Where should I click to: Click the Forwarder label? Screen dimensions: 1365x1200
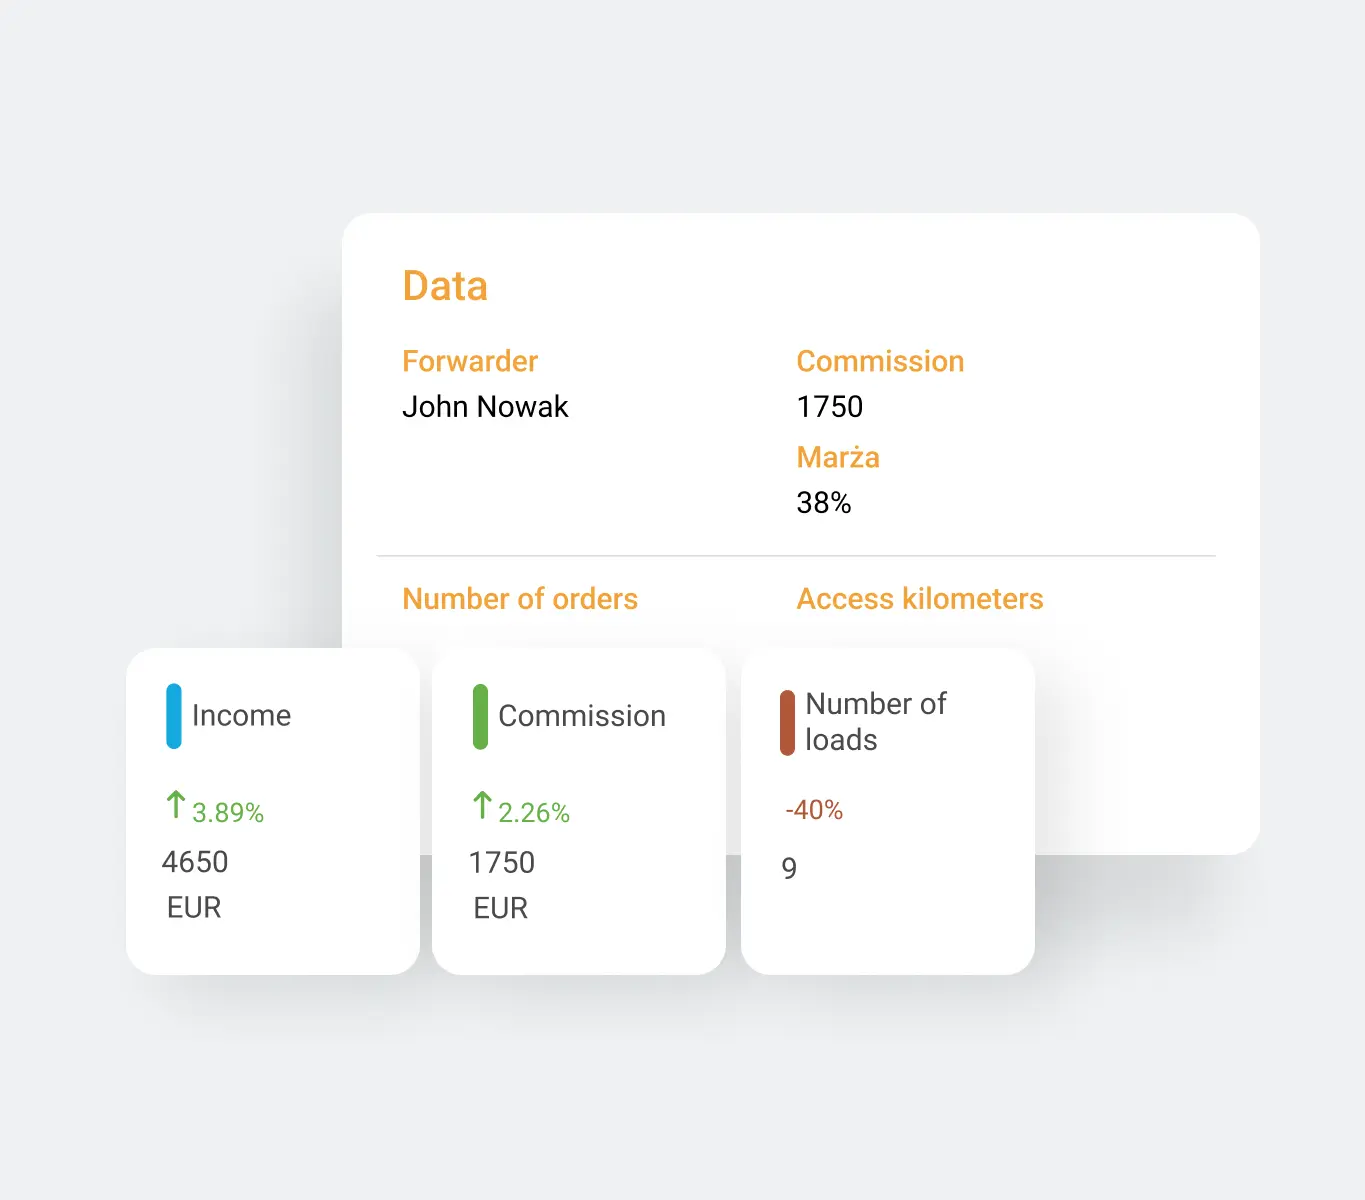tap(470, 361)
